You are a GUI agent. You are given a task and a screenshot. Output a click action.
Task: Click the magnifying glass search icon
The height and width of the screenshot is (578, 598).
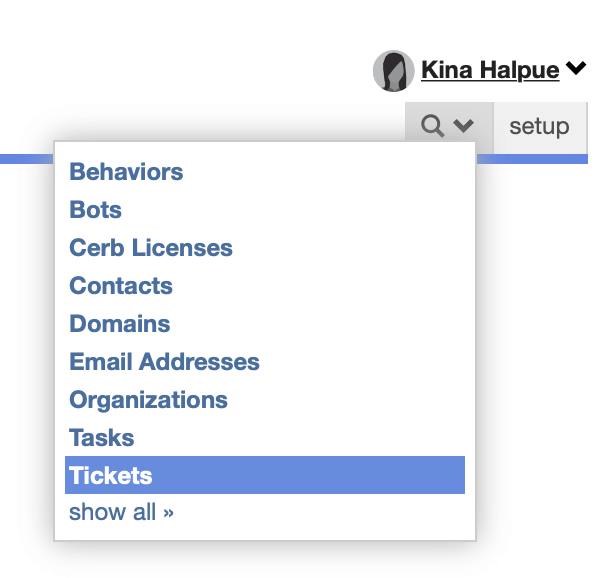click(x=432, y=126)
